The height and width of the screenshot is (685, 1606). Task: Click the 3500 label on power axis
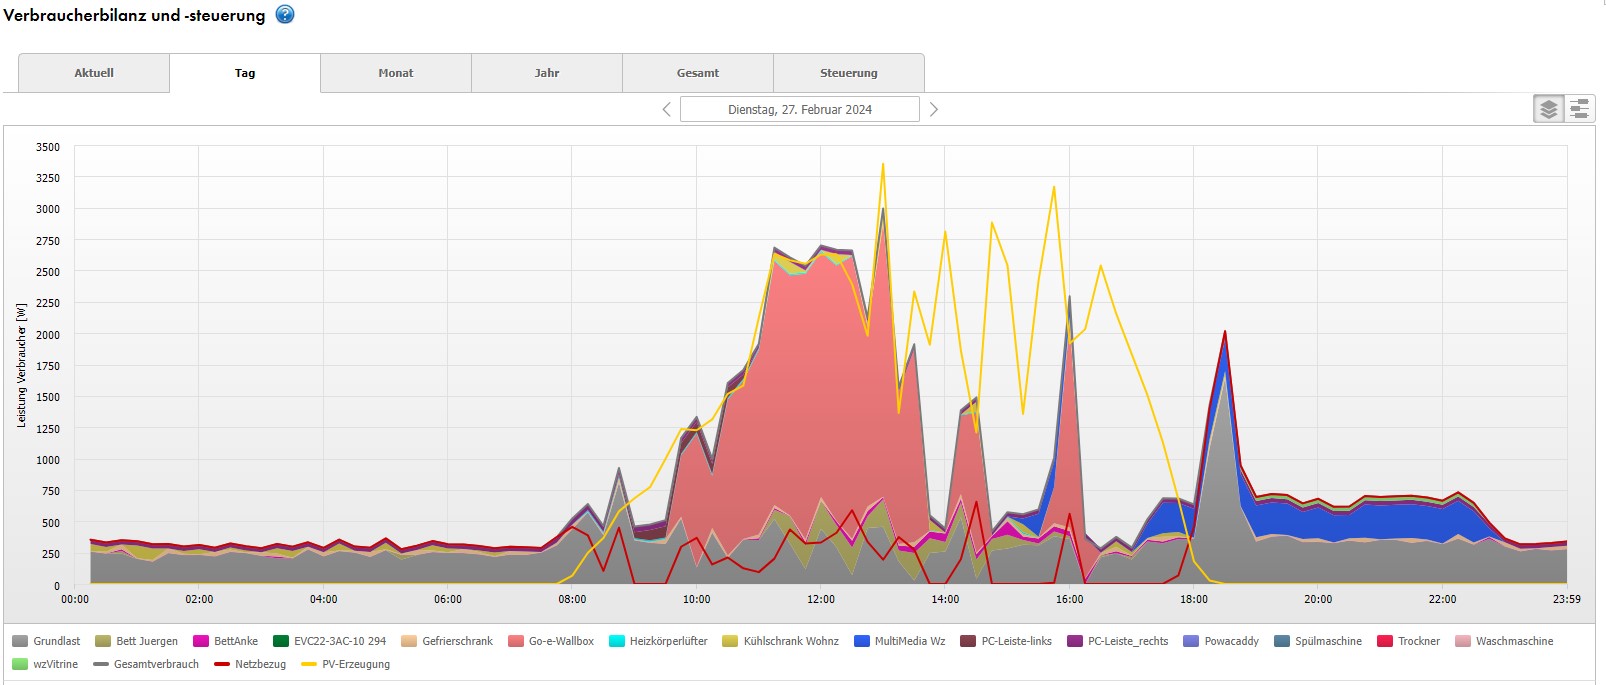(48, 147)
